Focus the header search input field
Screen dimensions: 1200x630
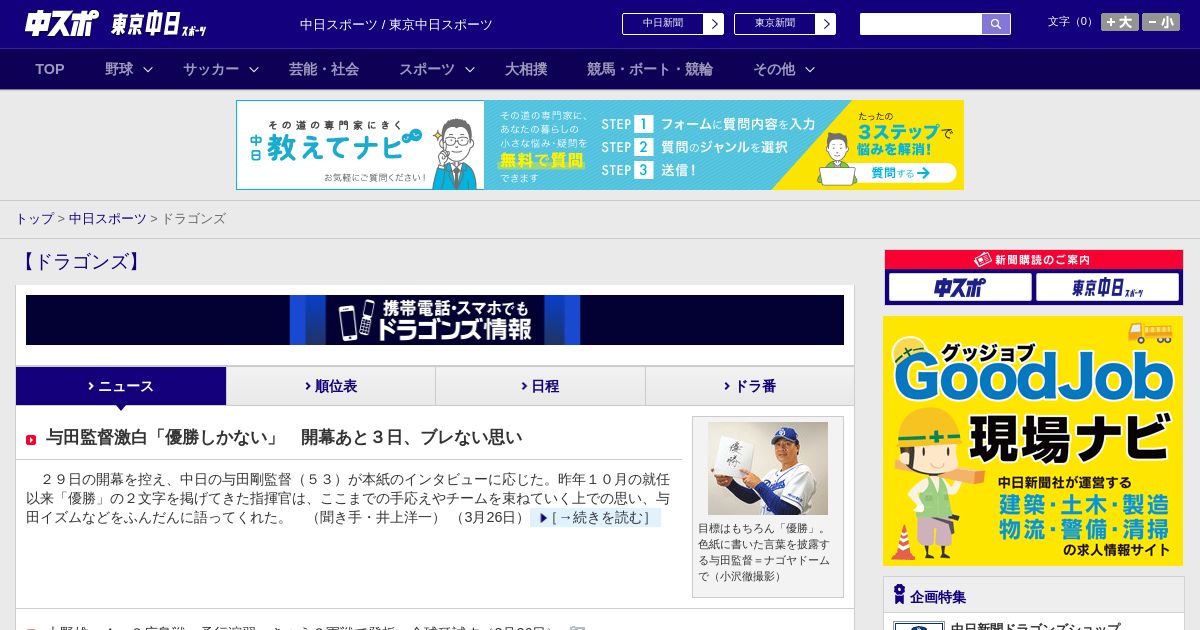point(921,24)
